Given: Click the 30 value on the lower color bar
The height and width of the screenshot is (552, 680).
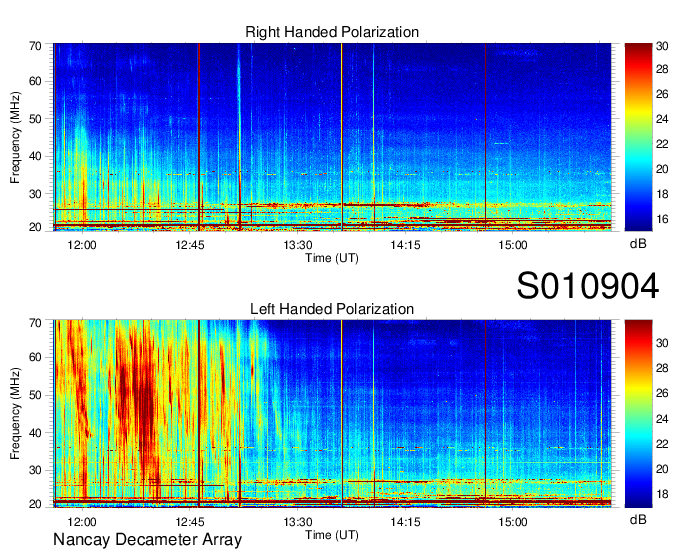Looking at the screenshot, I should click(662, 343).
